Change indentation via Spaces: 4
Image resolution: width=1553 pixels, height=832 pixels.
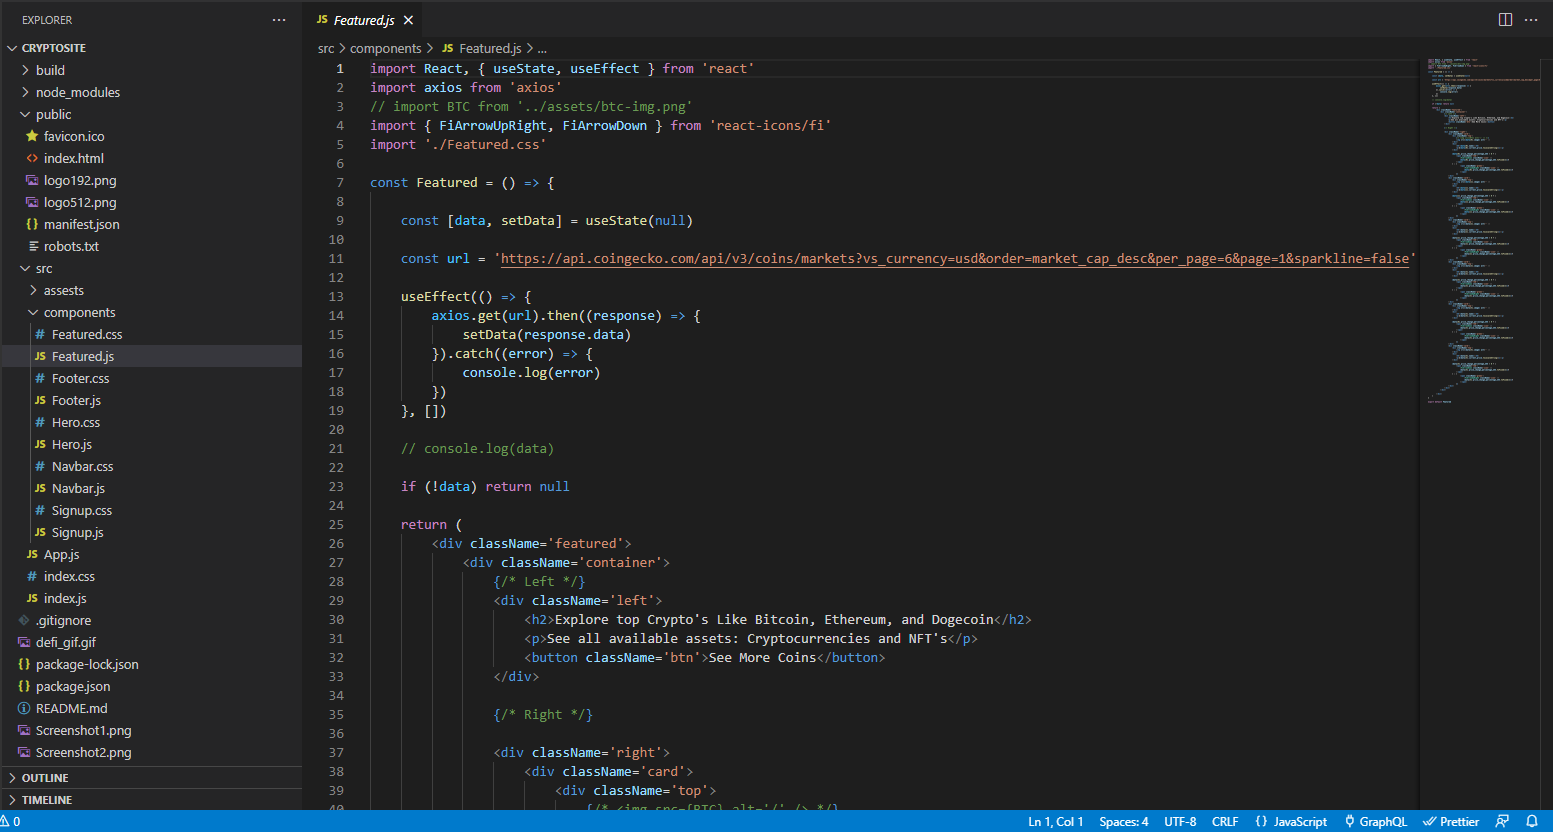(1124, 821)
